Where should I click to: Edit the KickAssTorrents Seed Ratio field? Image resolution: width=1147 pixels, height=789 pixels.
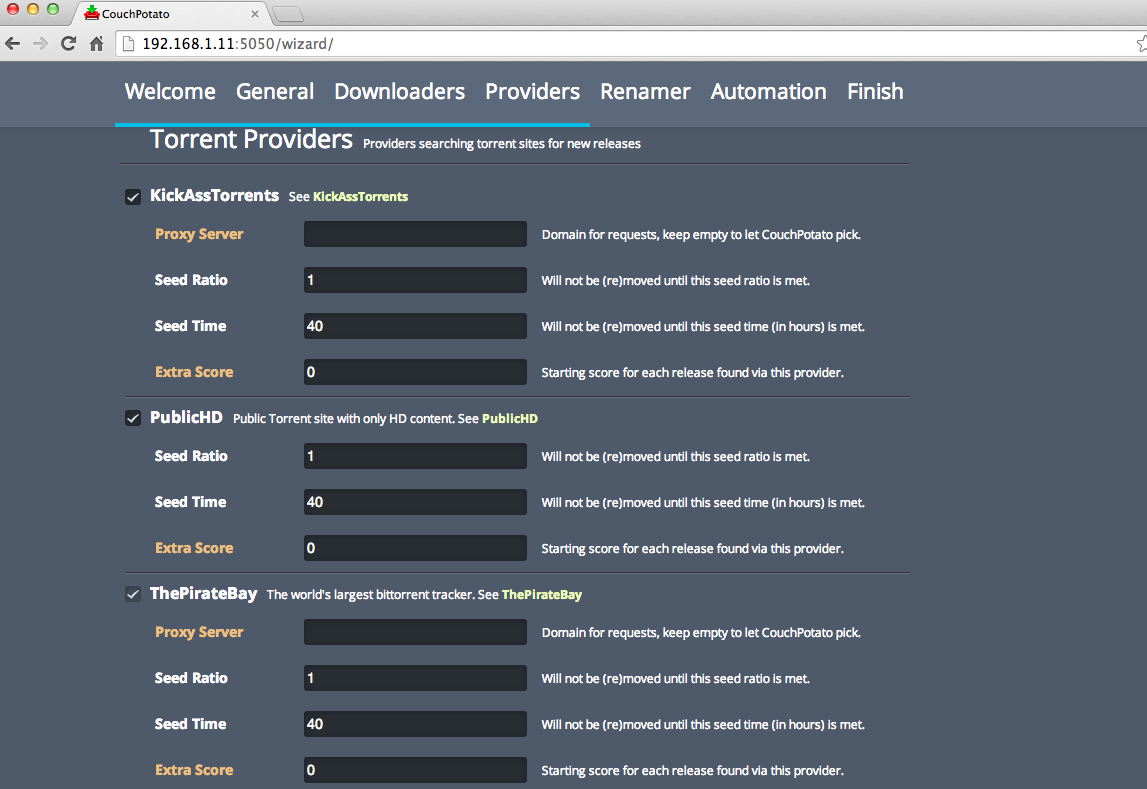click(x=415, y=280)
